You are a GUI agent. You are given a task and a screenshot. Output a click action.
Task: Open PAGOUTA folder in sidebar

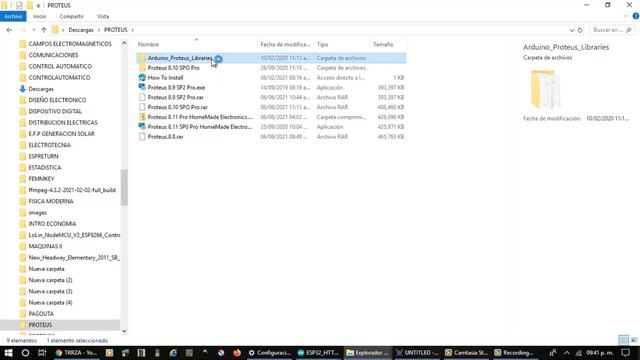coord(41,313)
